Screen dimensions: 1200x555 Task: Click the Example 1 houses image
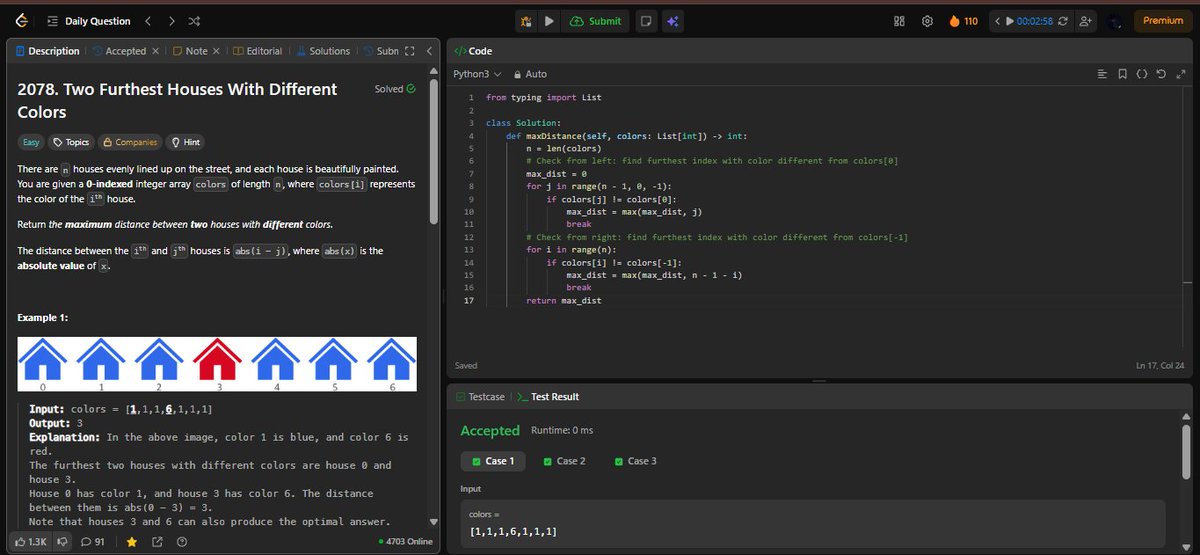[217, 365]
